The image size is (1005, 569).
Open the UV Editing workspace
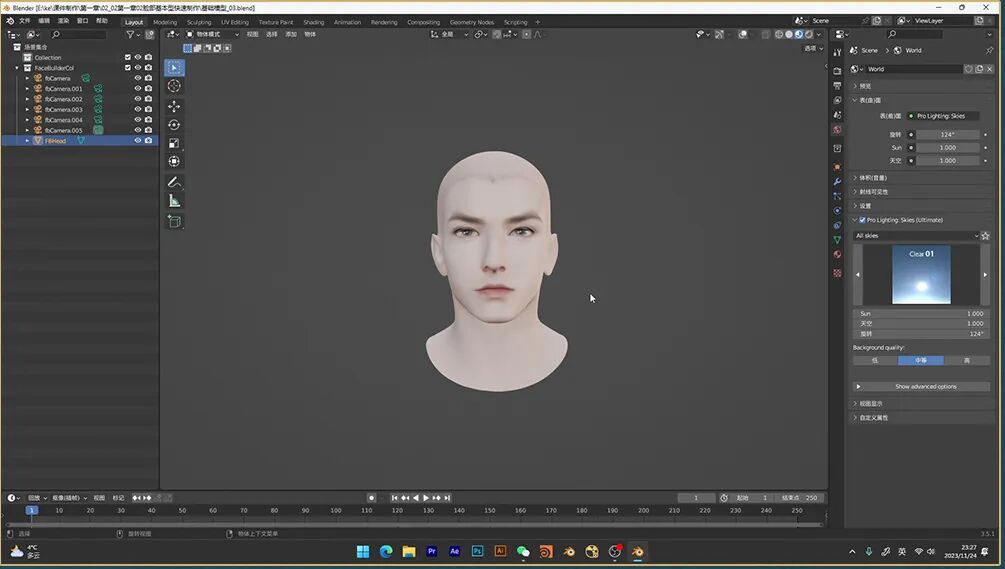(235, 22)
